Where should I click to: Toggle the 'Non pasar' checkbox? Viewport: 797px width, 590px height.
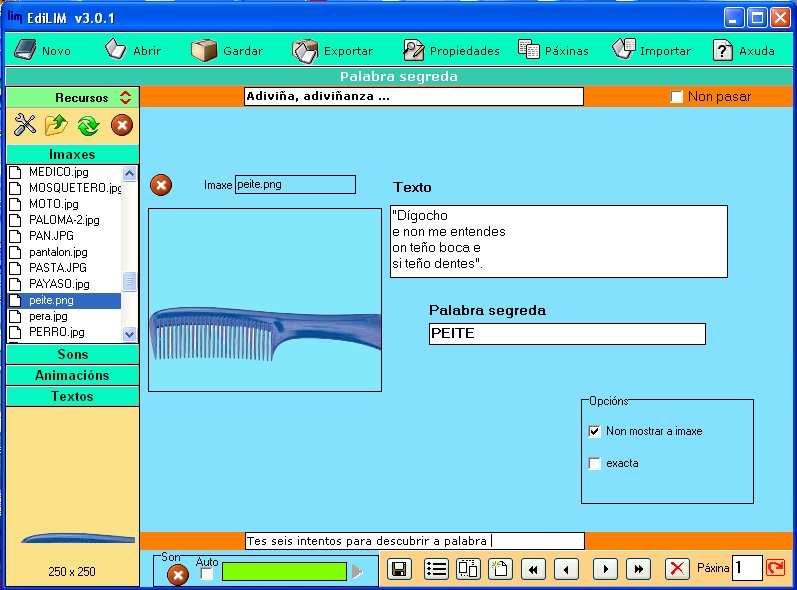coord(677,97)
